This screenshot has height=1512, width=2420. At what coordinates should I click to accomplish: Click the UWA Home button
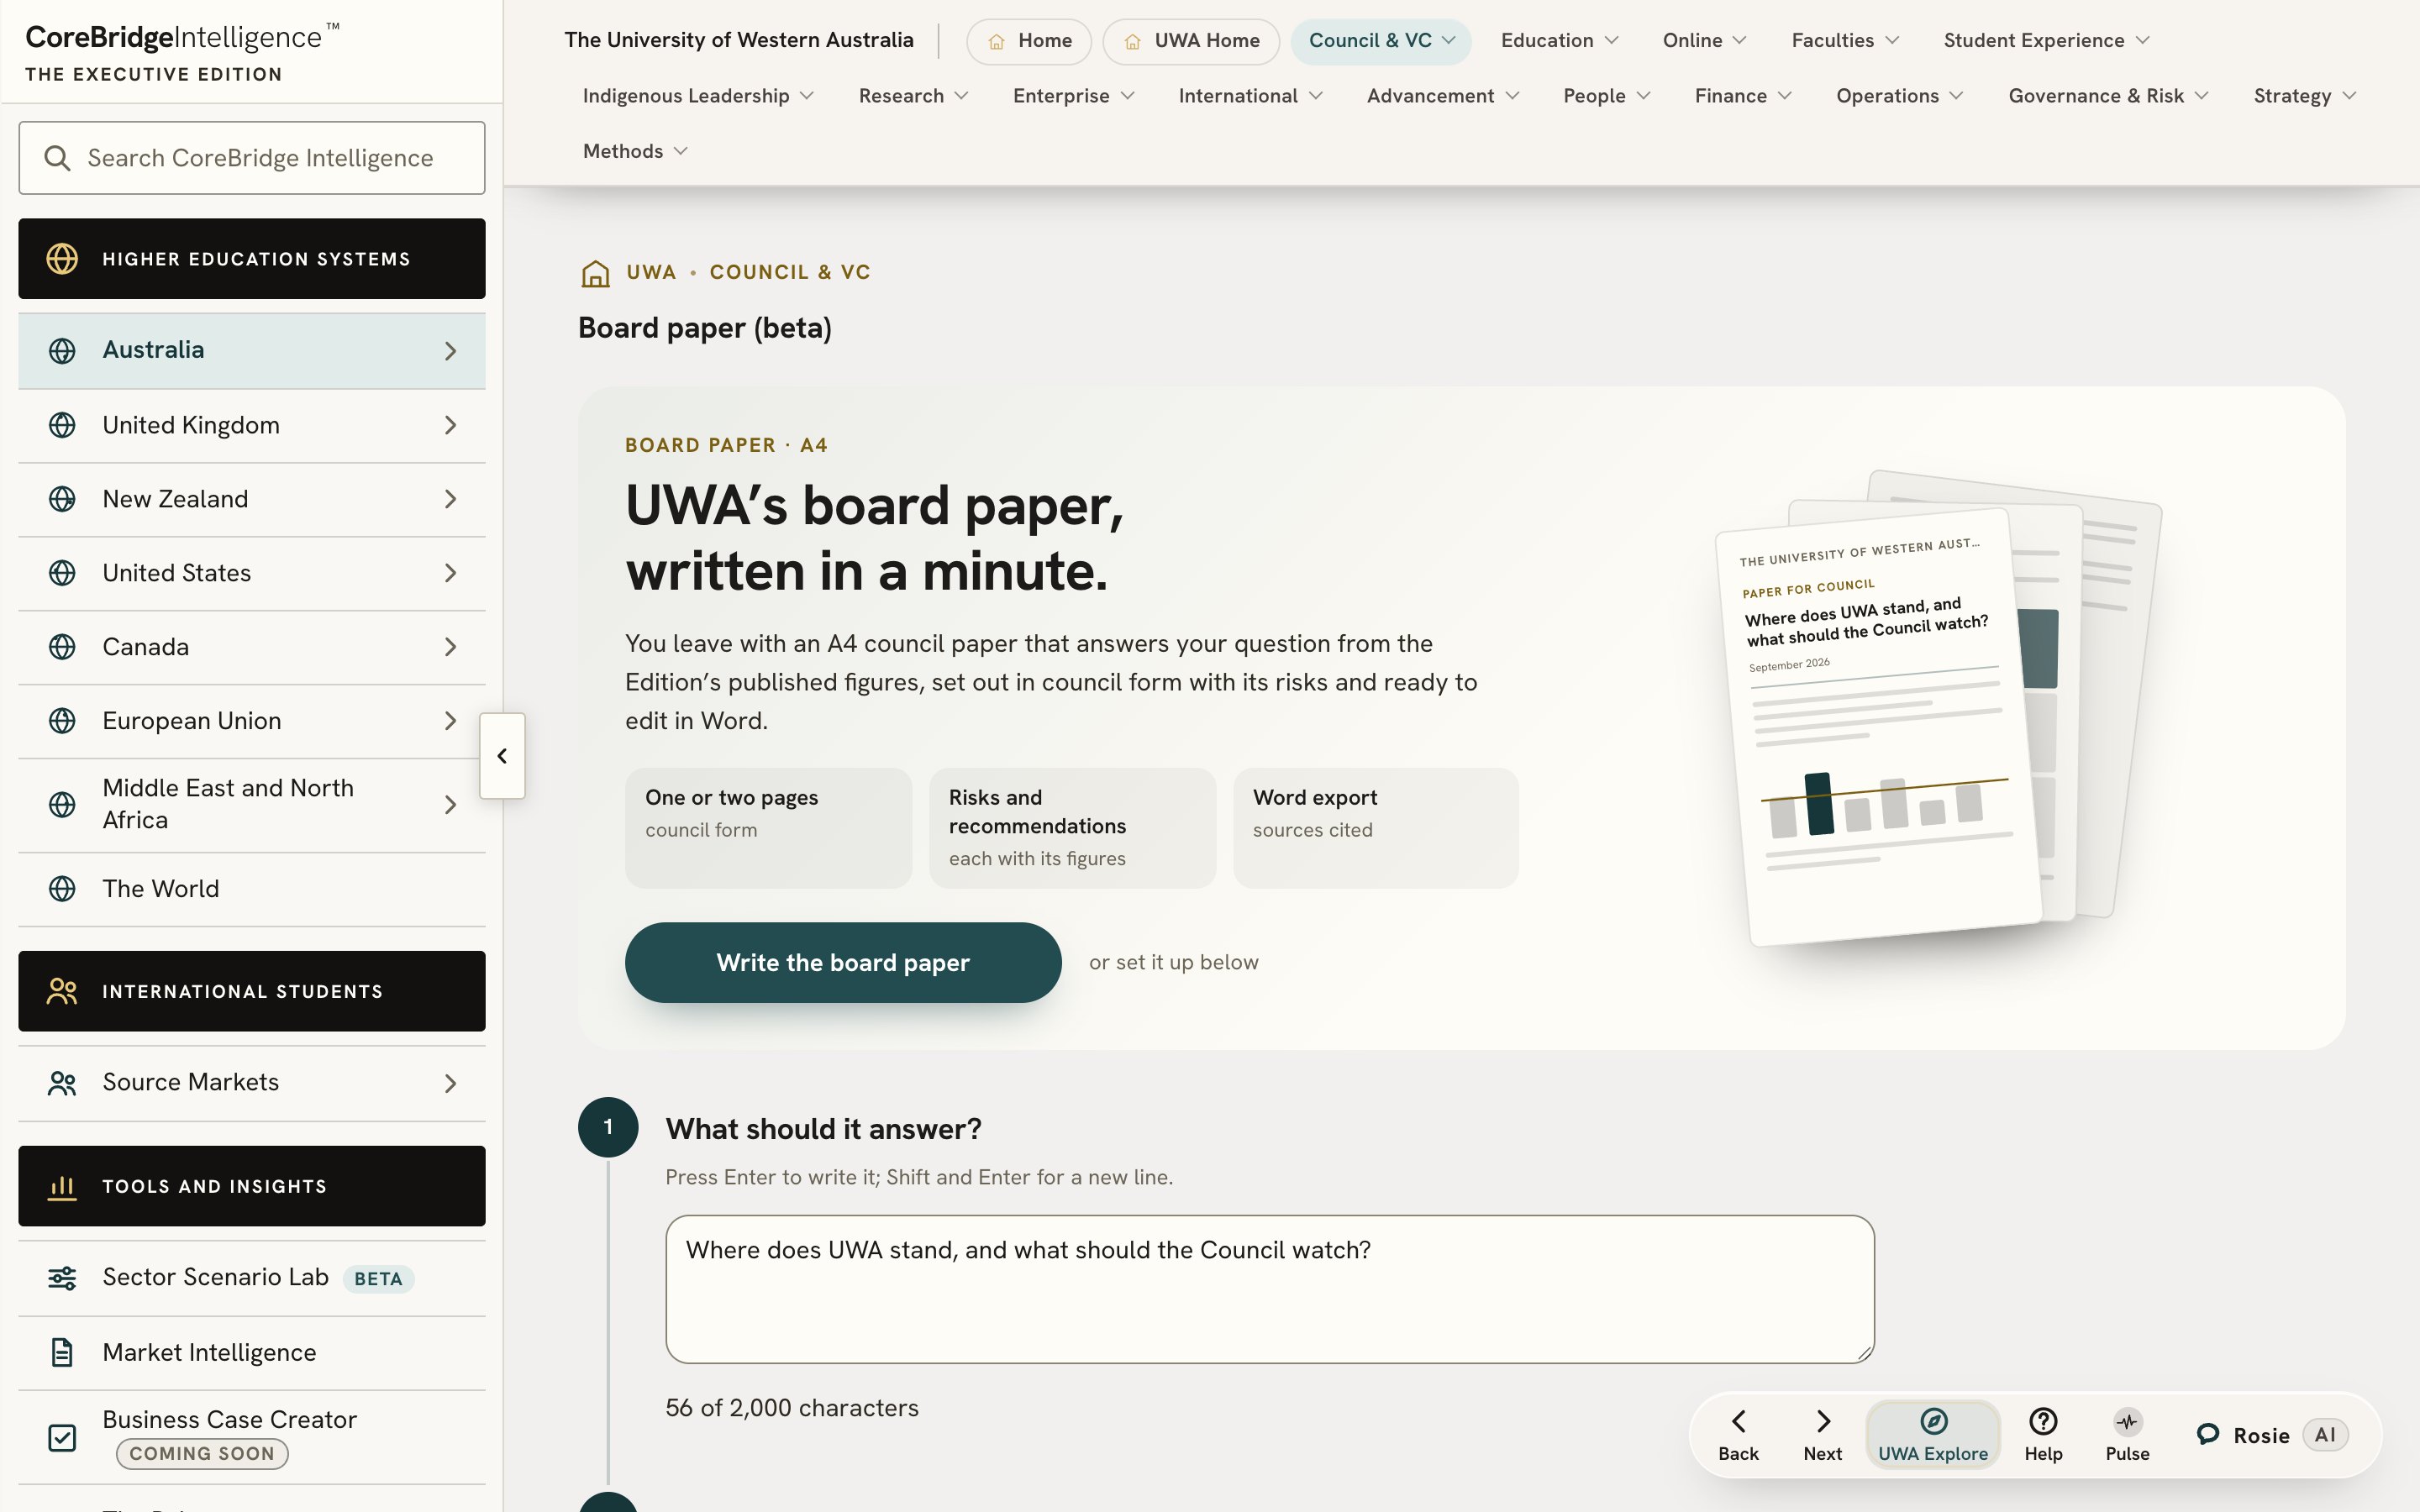coord(1191,41)
